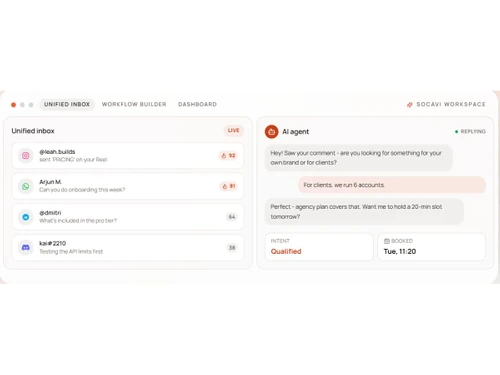Go to the Dashboard tab

click(197, 104)
